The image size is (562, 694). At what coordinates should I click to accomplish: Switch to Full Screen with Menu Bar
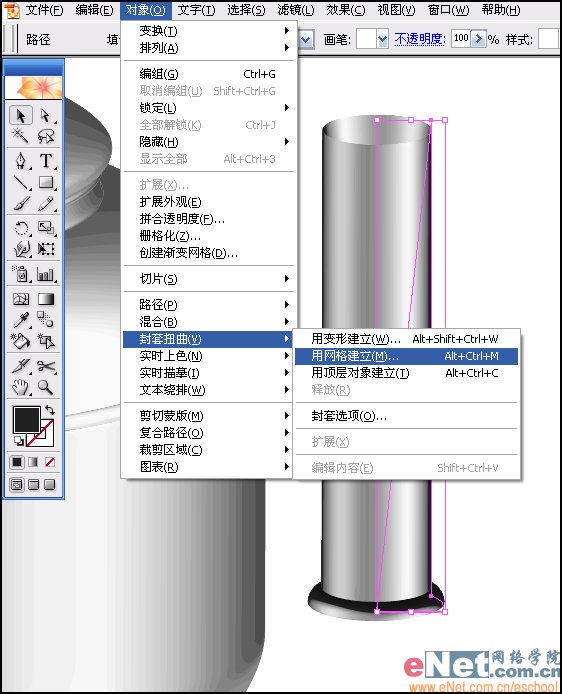[x=34, y=485]
